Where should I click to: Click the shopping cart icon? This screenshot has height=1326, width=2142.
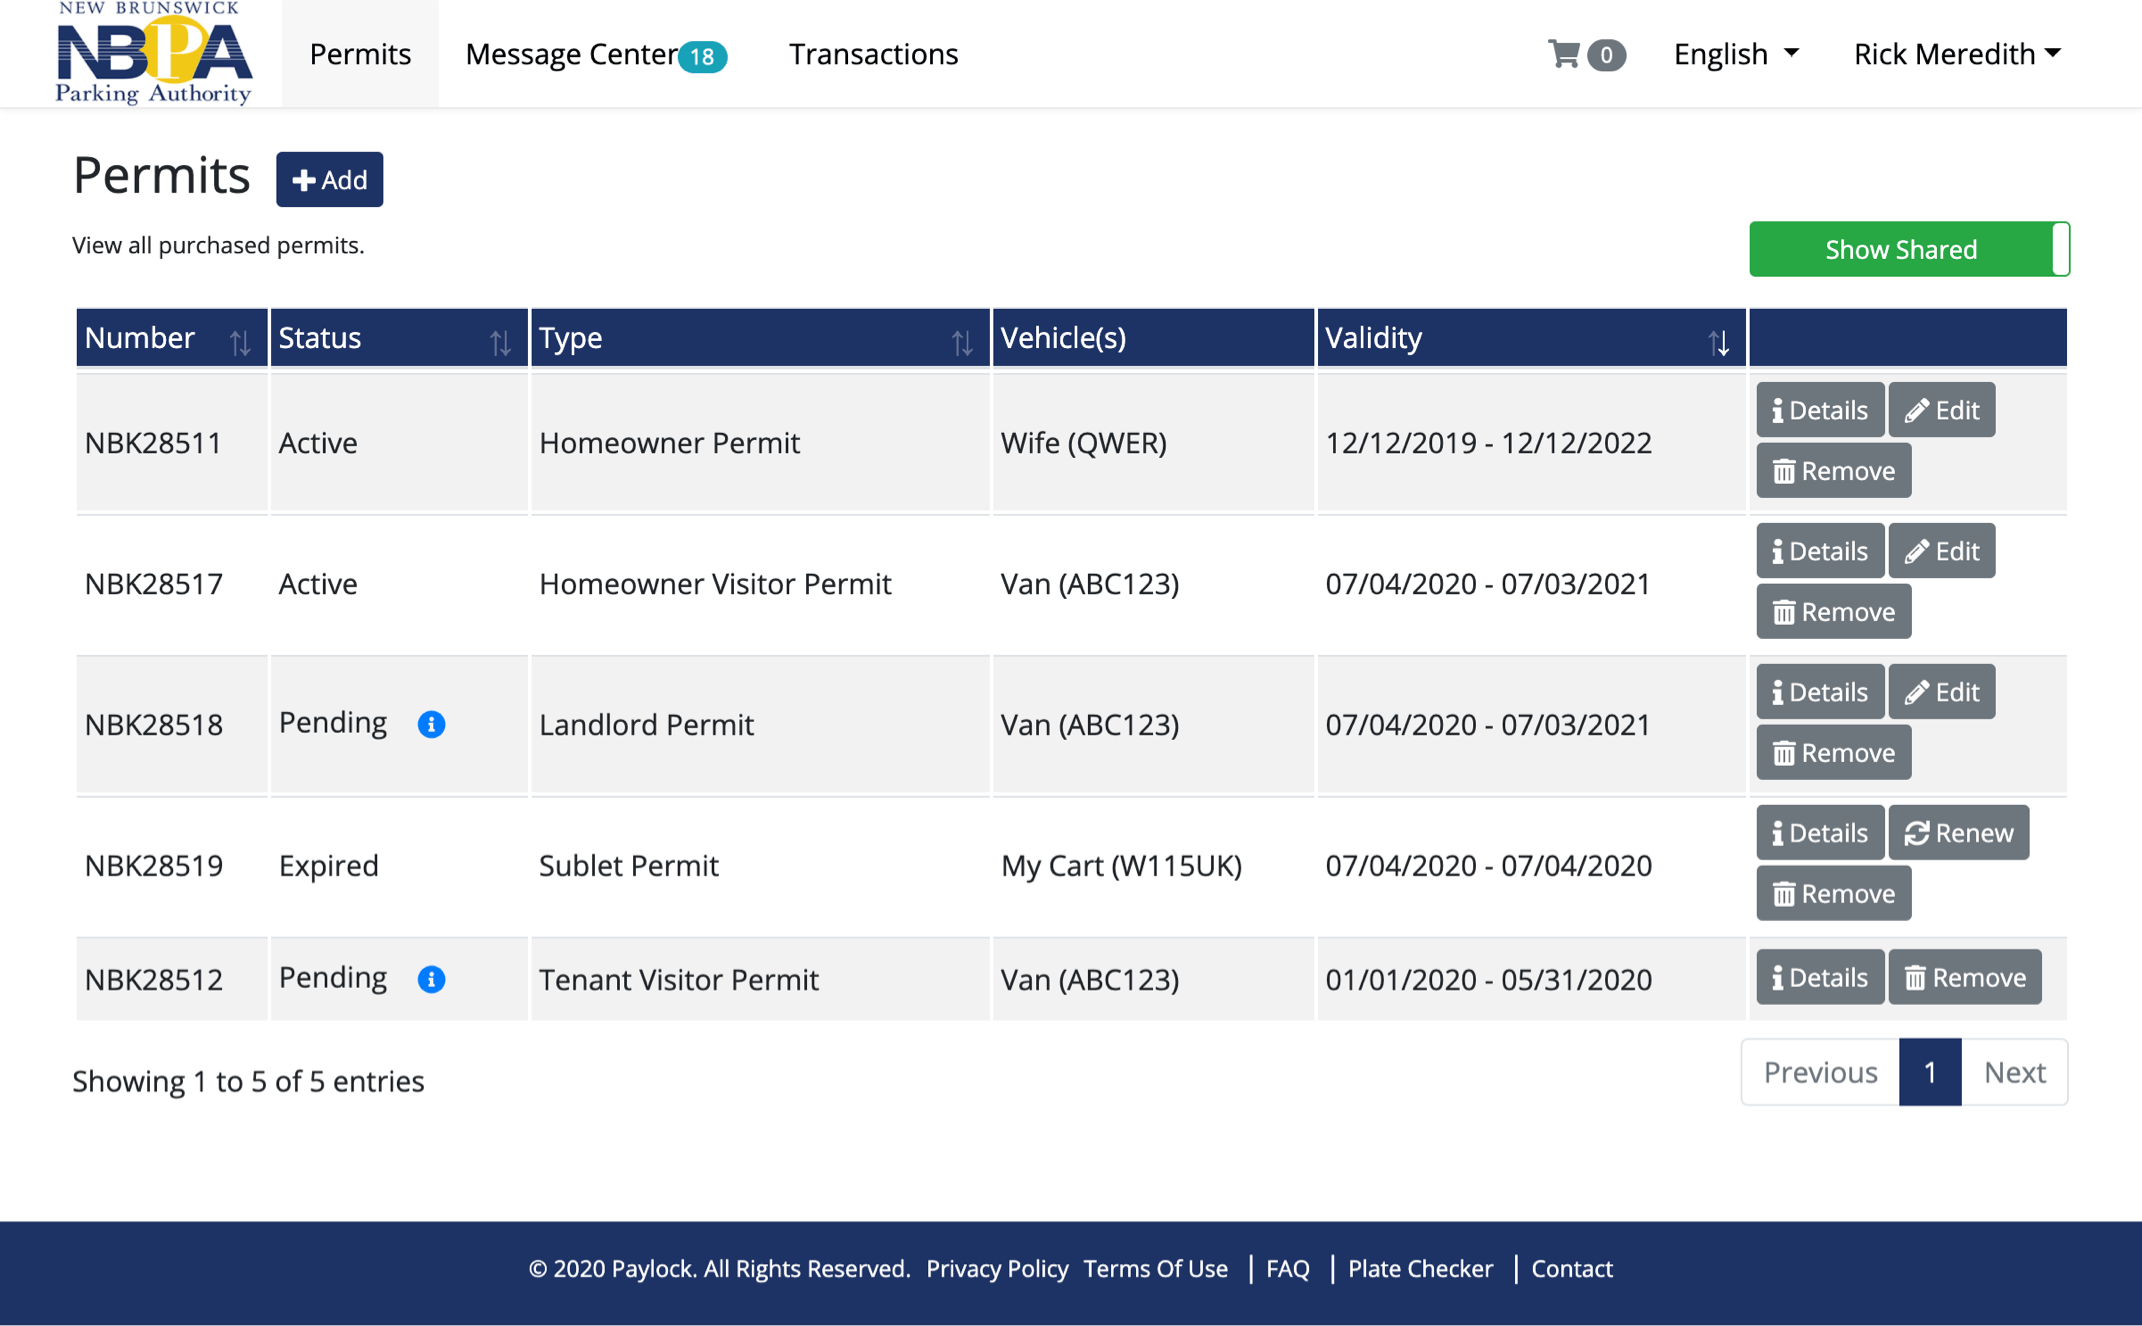coord(1564,54)
